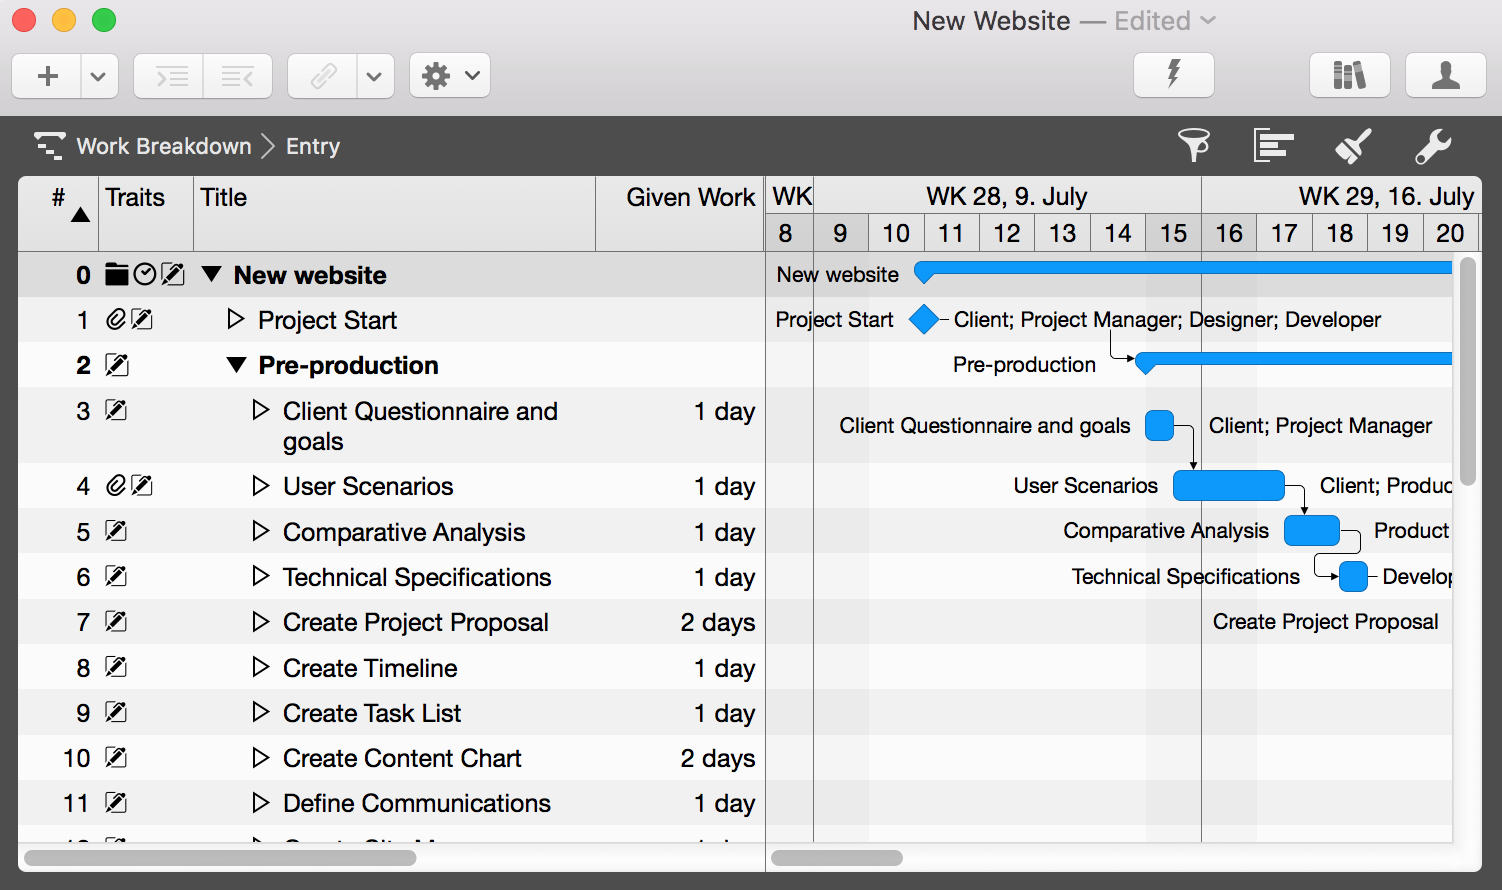Click the indent toolbar icon

(169, 76)
